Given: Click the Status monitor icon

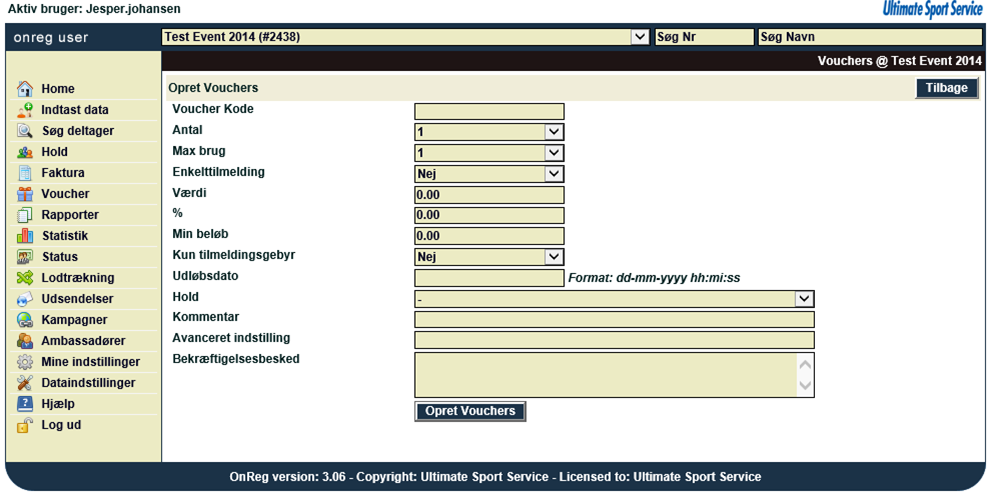Looking at the screenshot, I should pos(25,257).
